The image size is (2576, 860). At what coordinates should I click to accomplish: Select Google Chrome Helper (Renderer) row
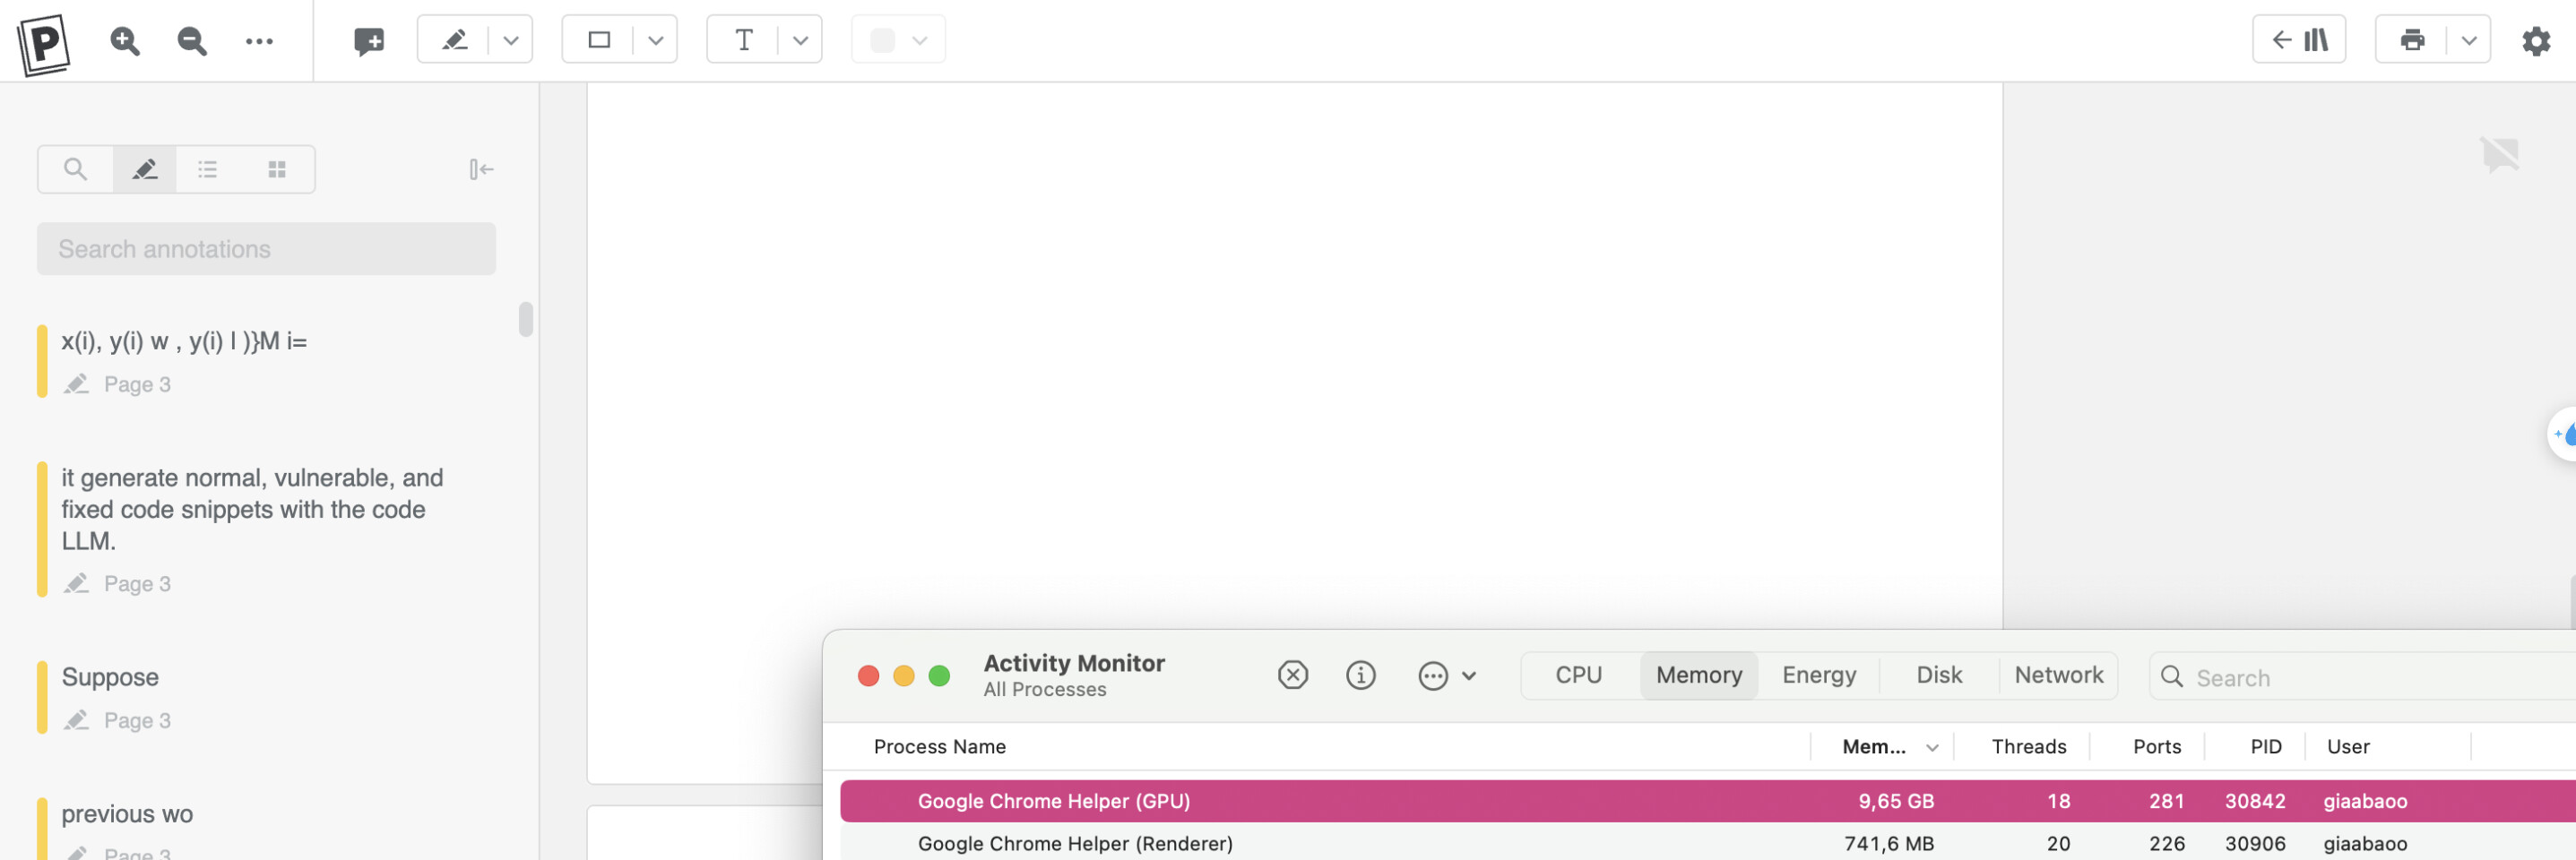(x=1708, y=843)
